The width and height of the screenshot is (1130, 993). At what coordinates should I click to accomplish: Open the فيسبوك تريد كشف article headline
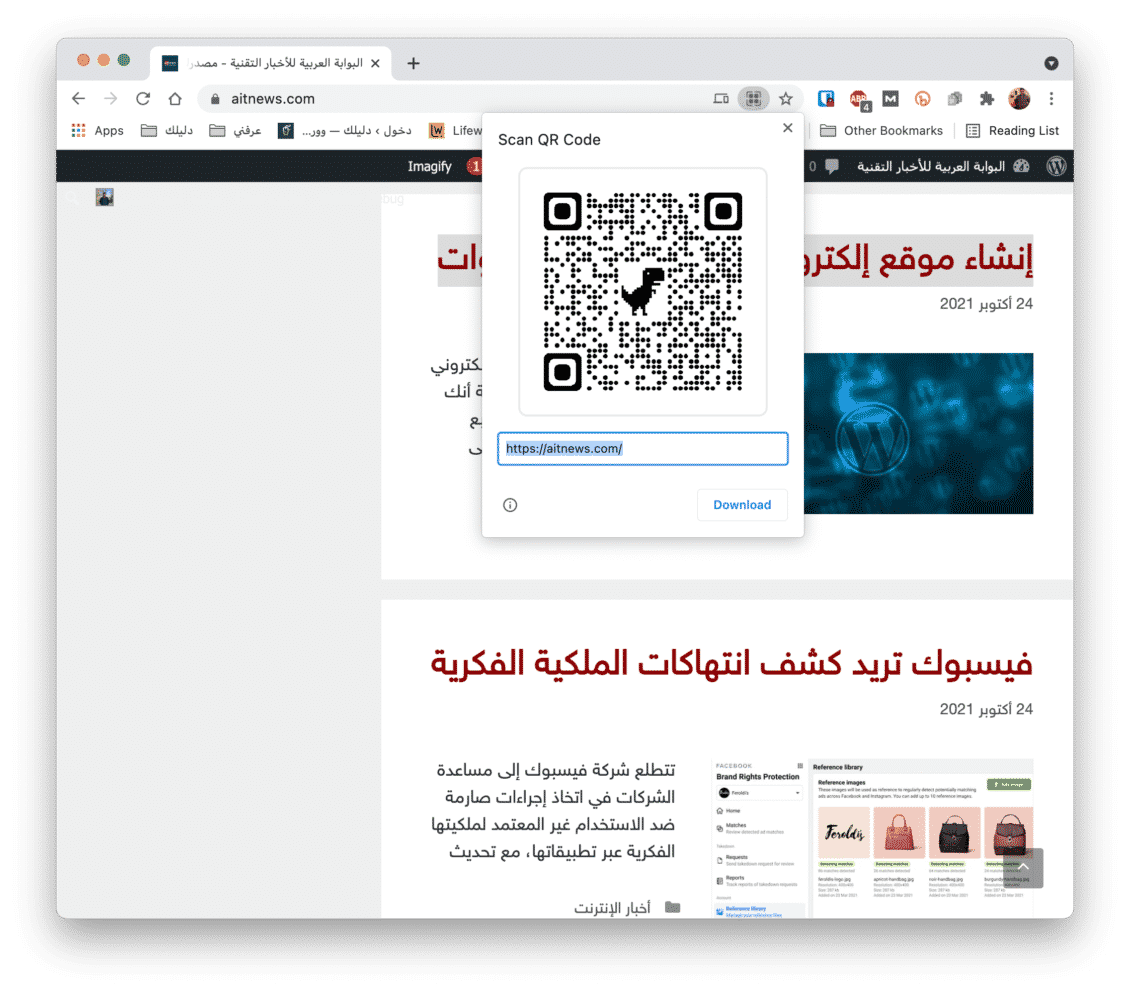tap(731, 664)
